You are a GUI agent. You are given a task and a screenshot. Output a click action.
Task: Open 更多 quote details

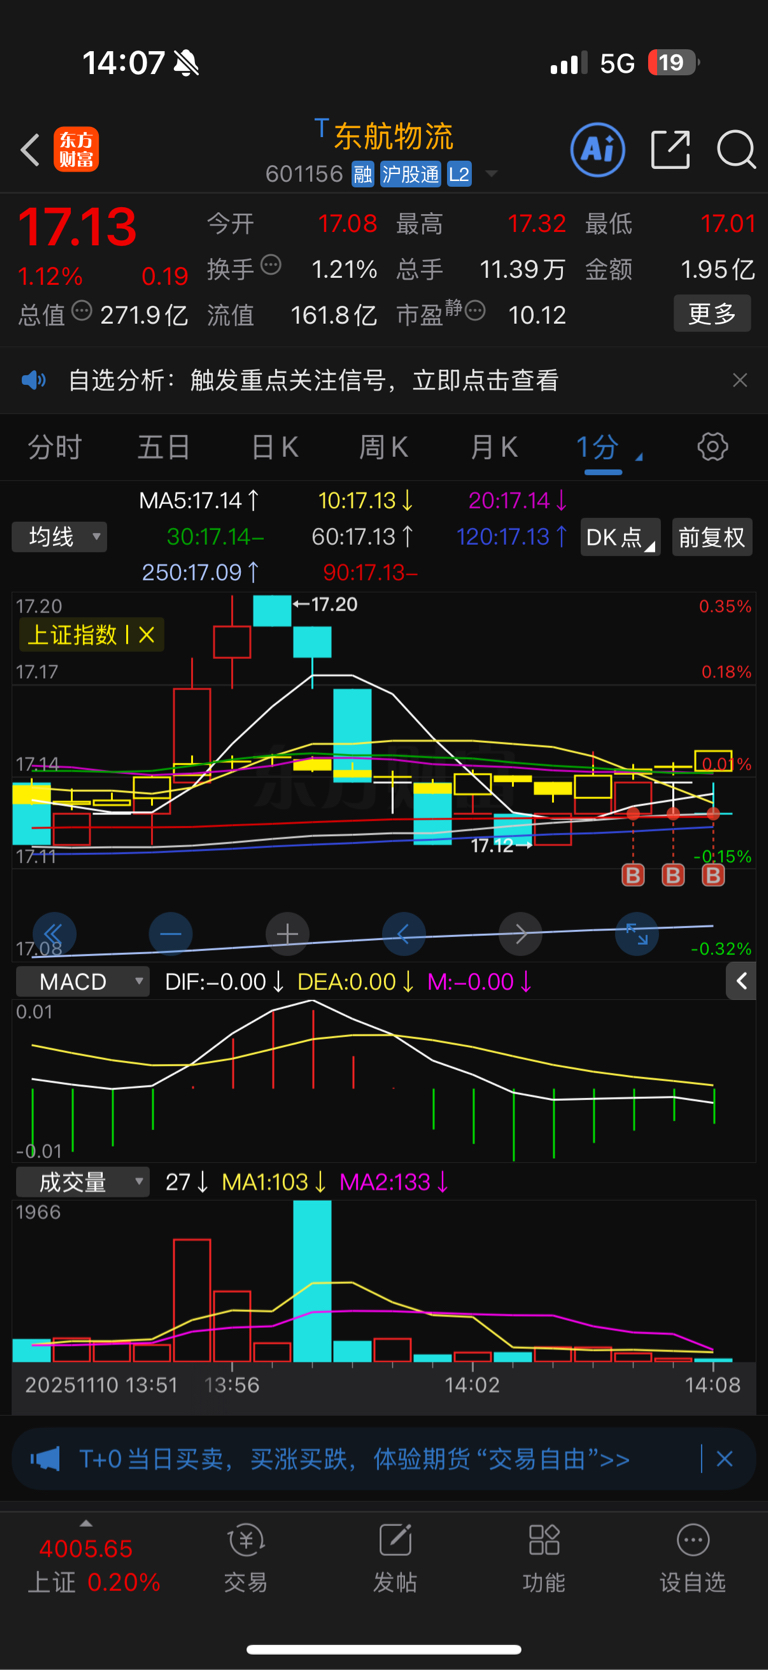[x=712, y=314]
